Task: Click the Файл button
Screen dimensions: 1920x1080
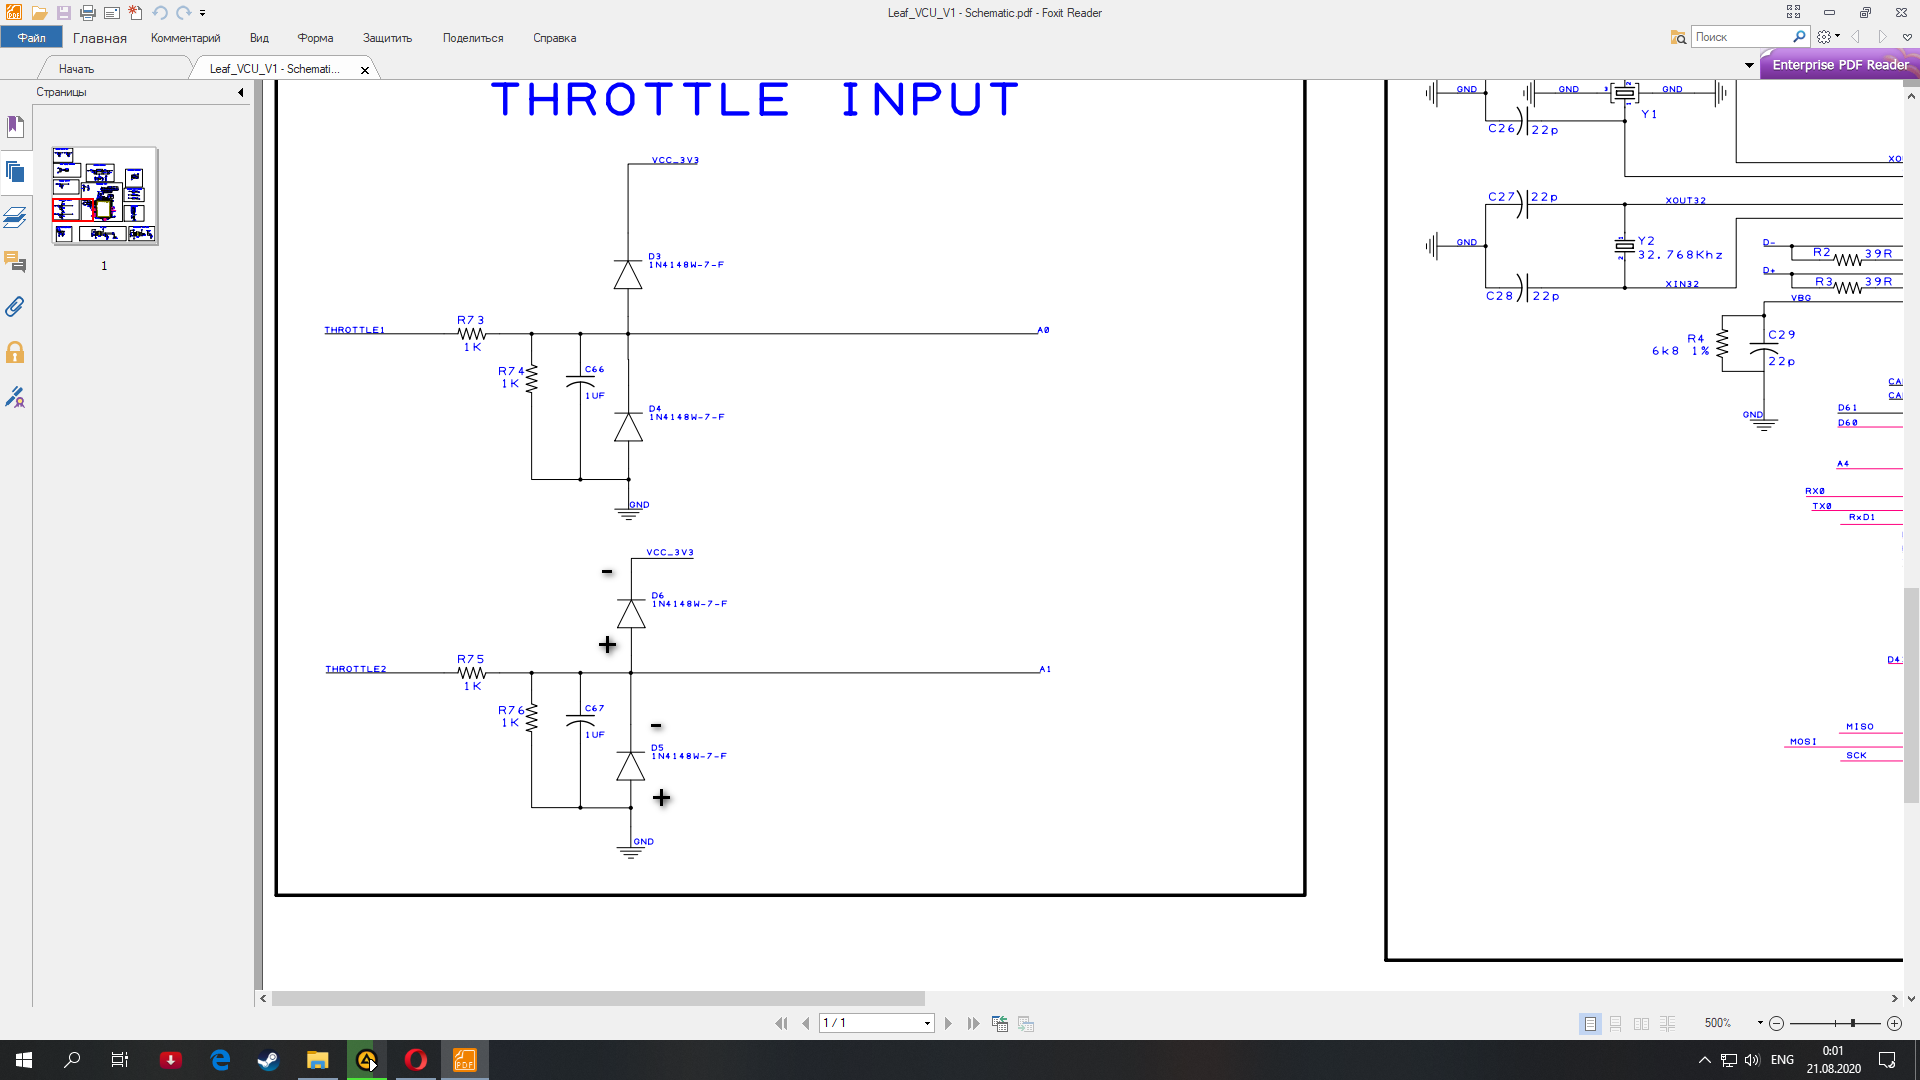Action: click(31, 38)
